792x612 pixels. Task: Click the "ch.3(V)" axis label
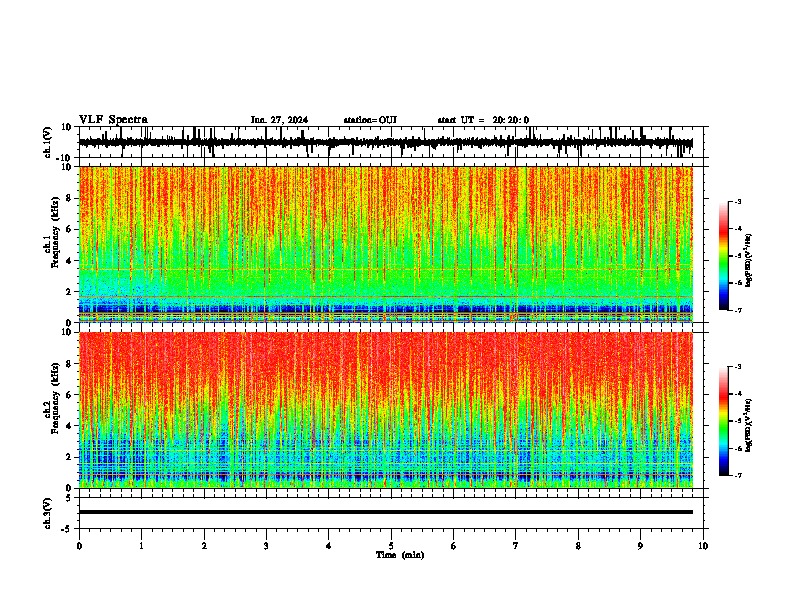[48, 513]
